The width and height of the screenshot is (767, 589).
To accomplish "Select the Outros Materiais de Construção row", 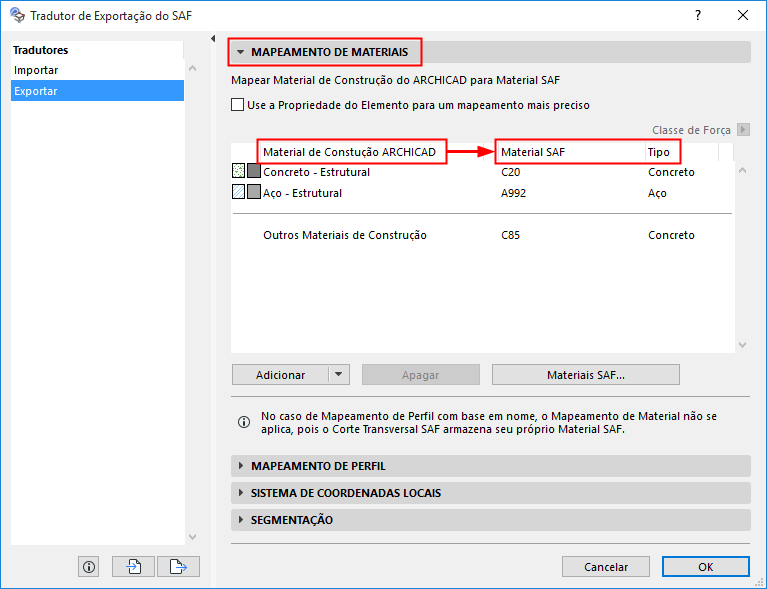I will click(483, 235).
